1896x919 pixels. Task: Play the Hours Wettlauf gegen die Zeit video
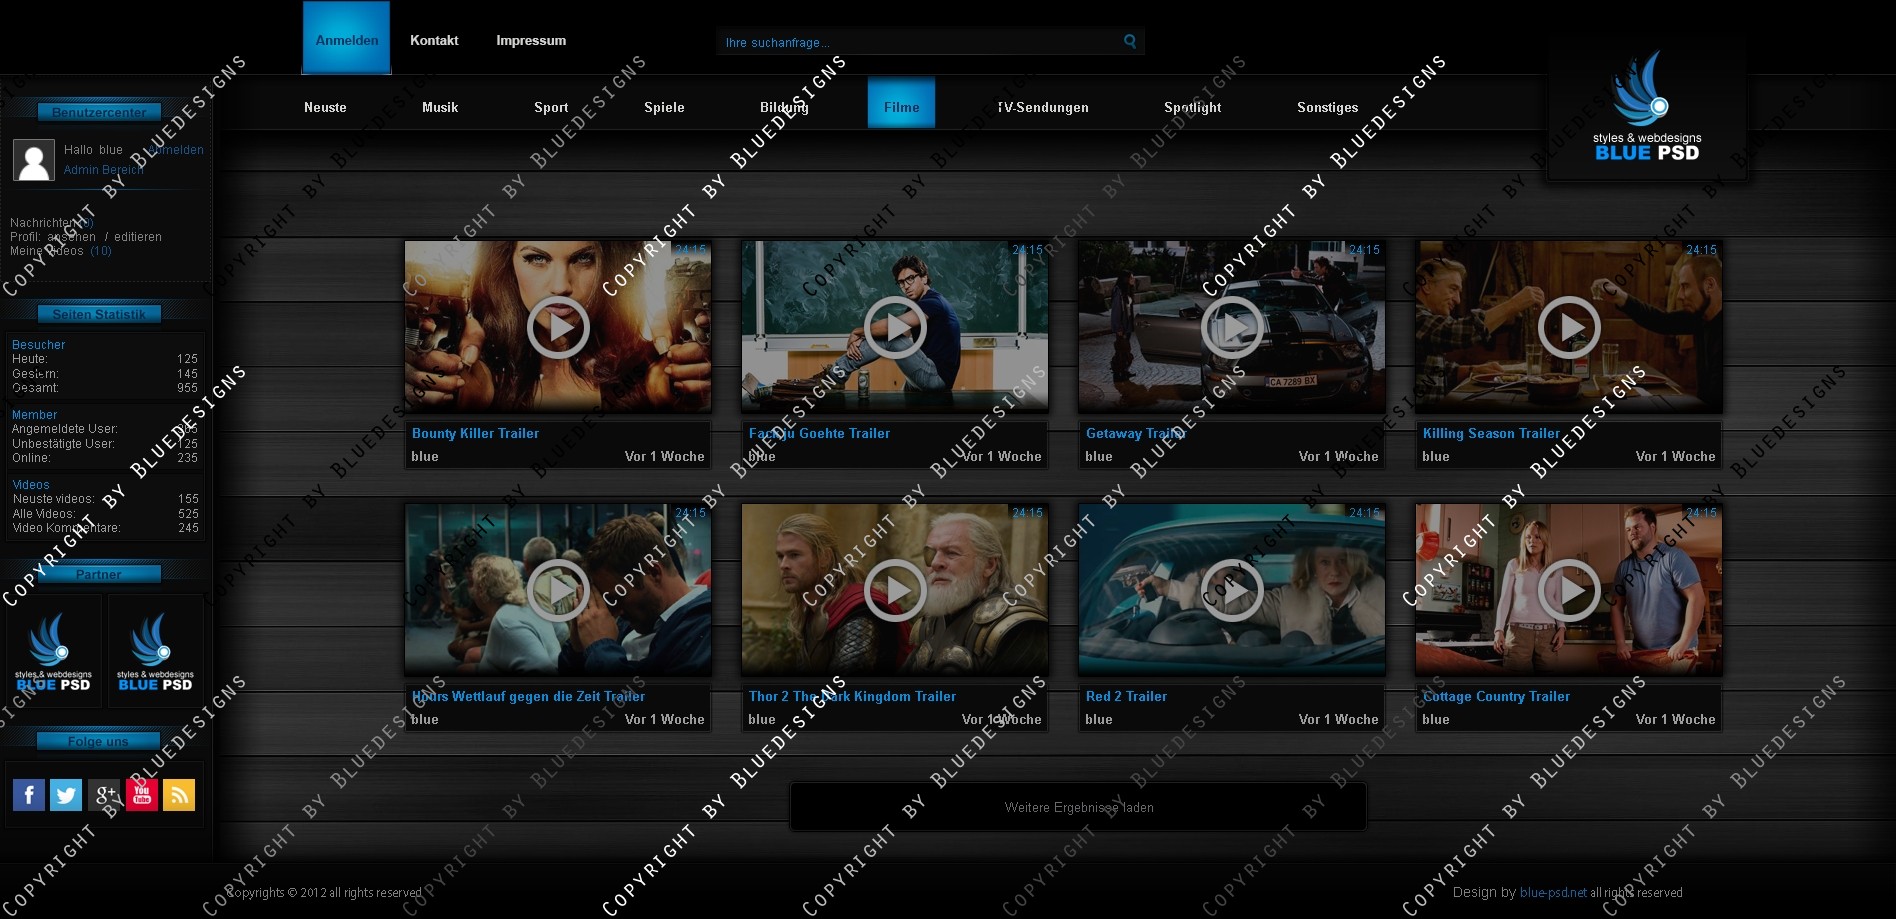point(558,590)
